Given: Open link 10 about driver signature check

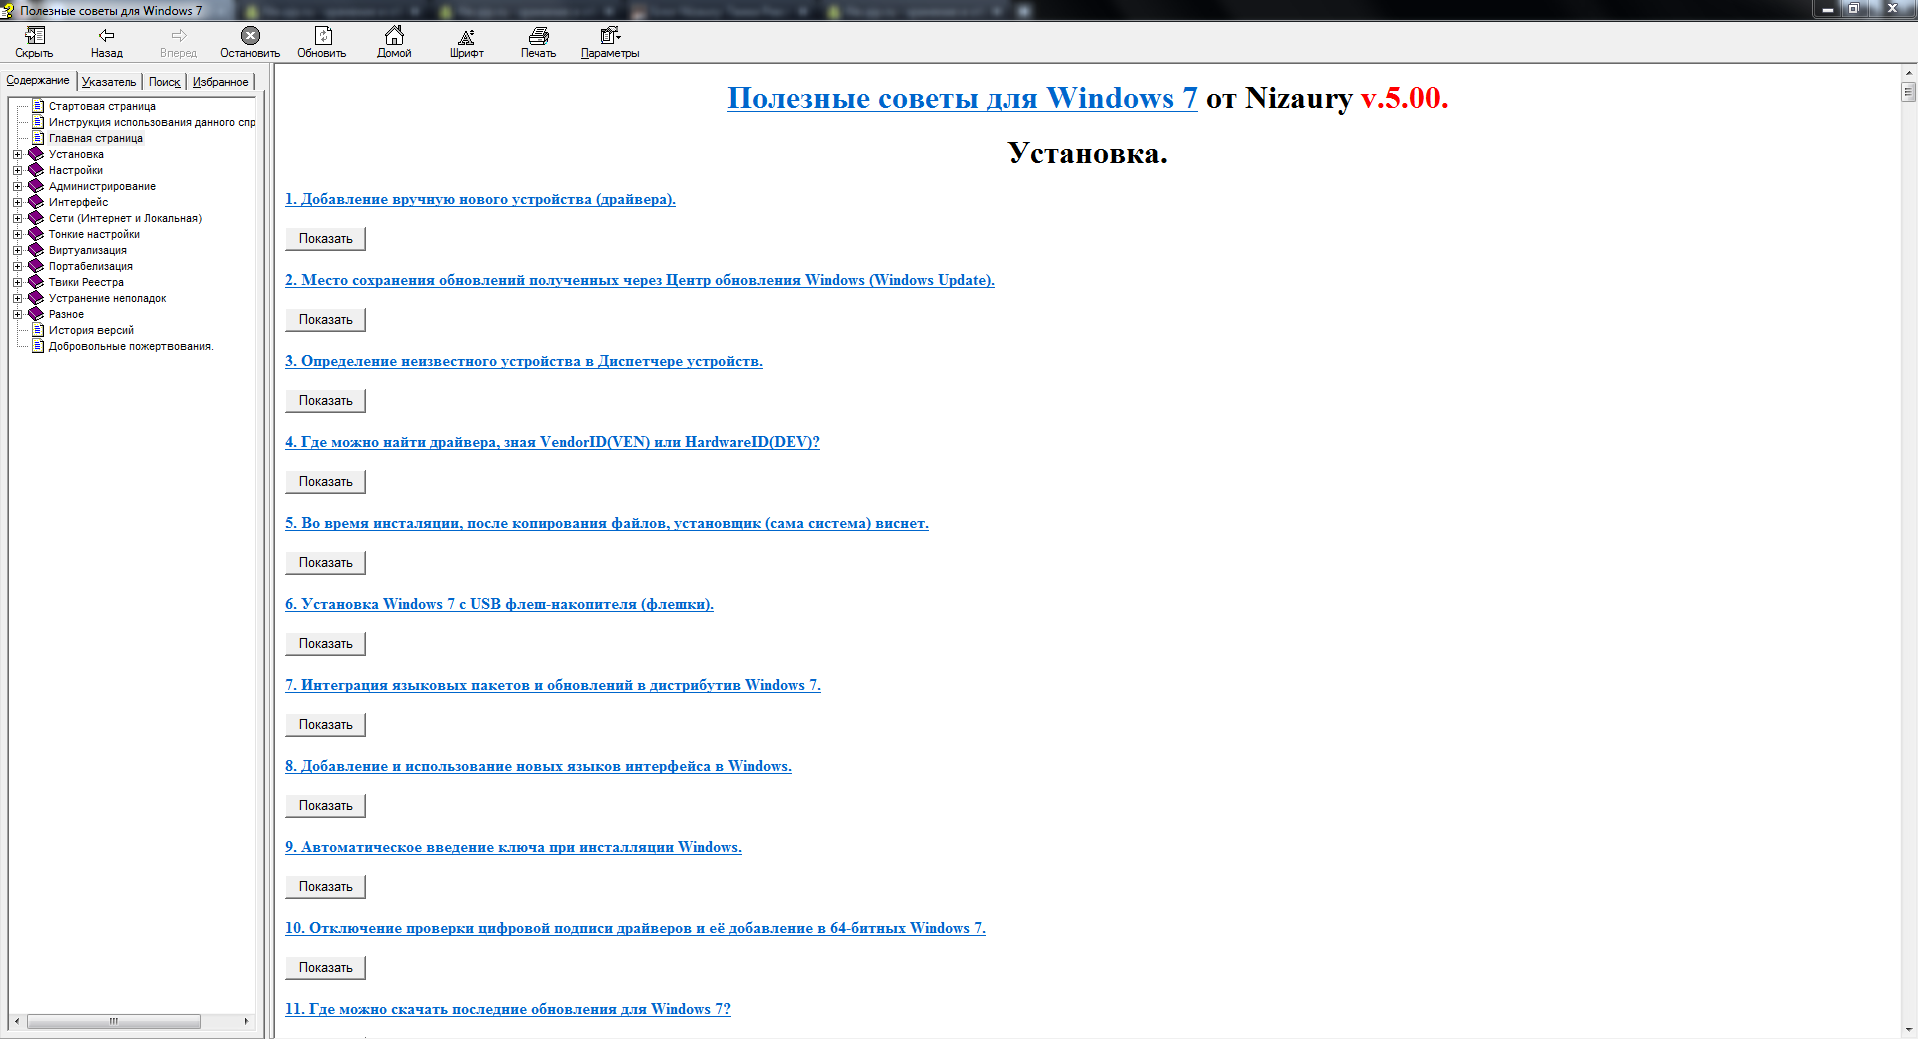Looking at the screenshot, I should pyautogui.click(x=635, y=928).
